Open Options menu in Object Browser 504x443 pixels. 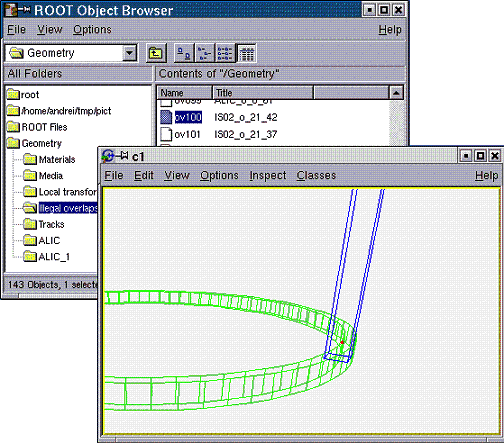(92, 30)
